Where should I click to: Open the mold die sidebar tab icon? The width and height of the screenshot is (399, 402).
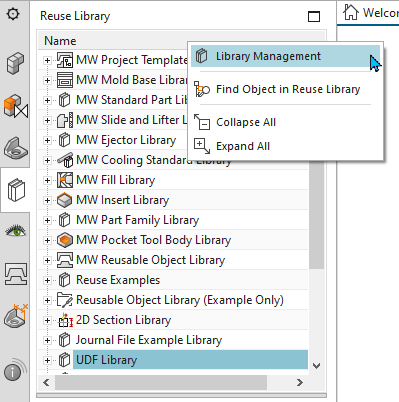(16, 274)
